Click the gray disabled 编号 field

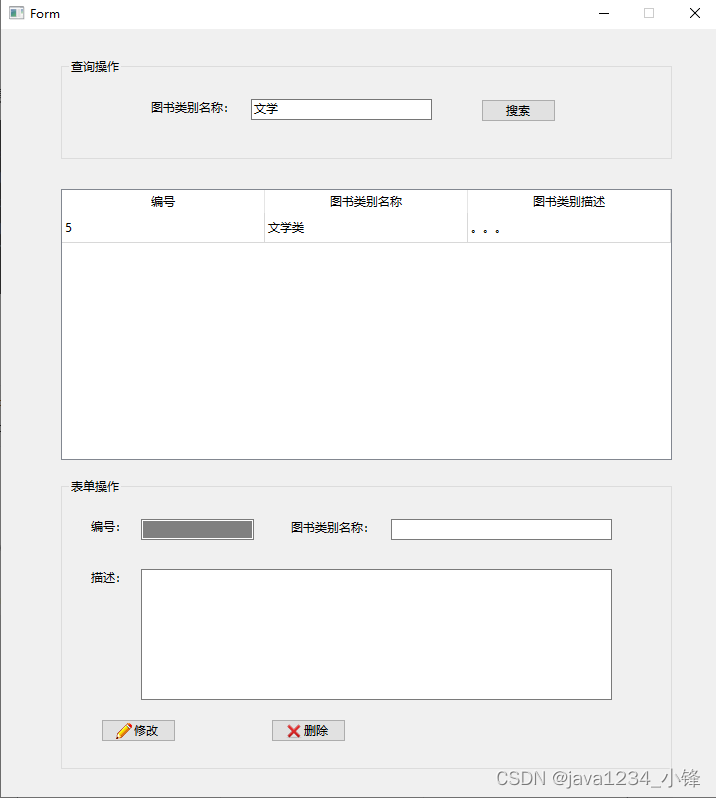tap(197, 529)
